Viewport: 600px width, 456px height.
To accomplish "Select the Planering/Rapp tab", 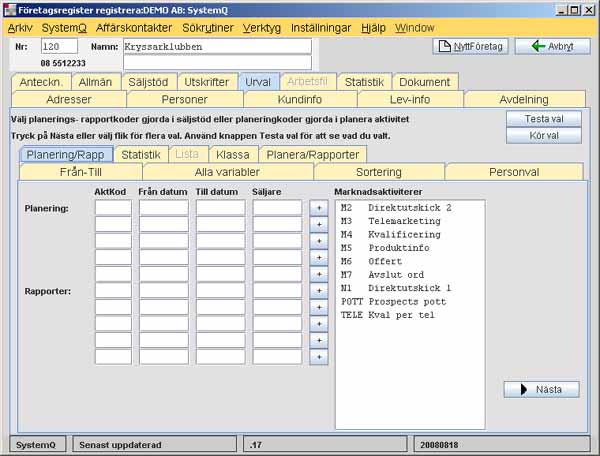I will pos(65,155).
